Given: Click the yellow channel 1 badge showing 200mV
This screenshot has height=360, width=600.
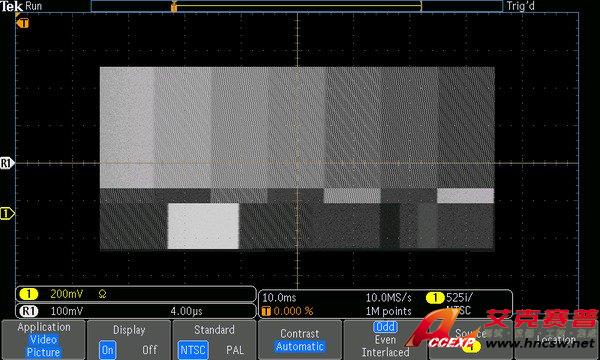Looking at the screenshot, I should click(x=28, y=294).
